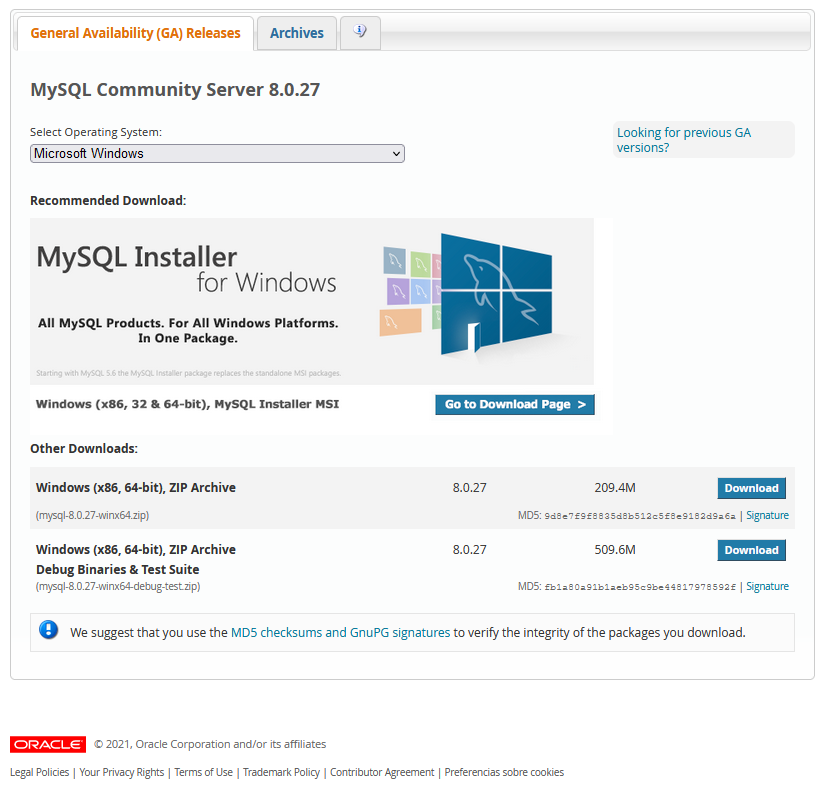Open Legal Policies footer link
The height and width of the screenshot is (791, 821).
39,772
